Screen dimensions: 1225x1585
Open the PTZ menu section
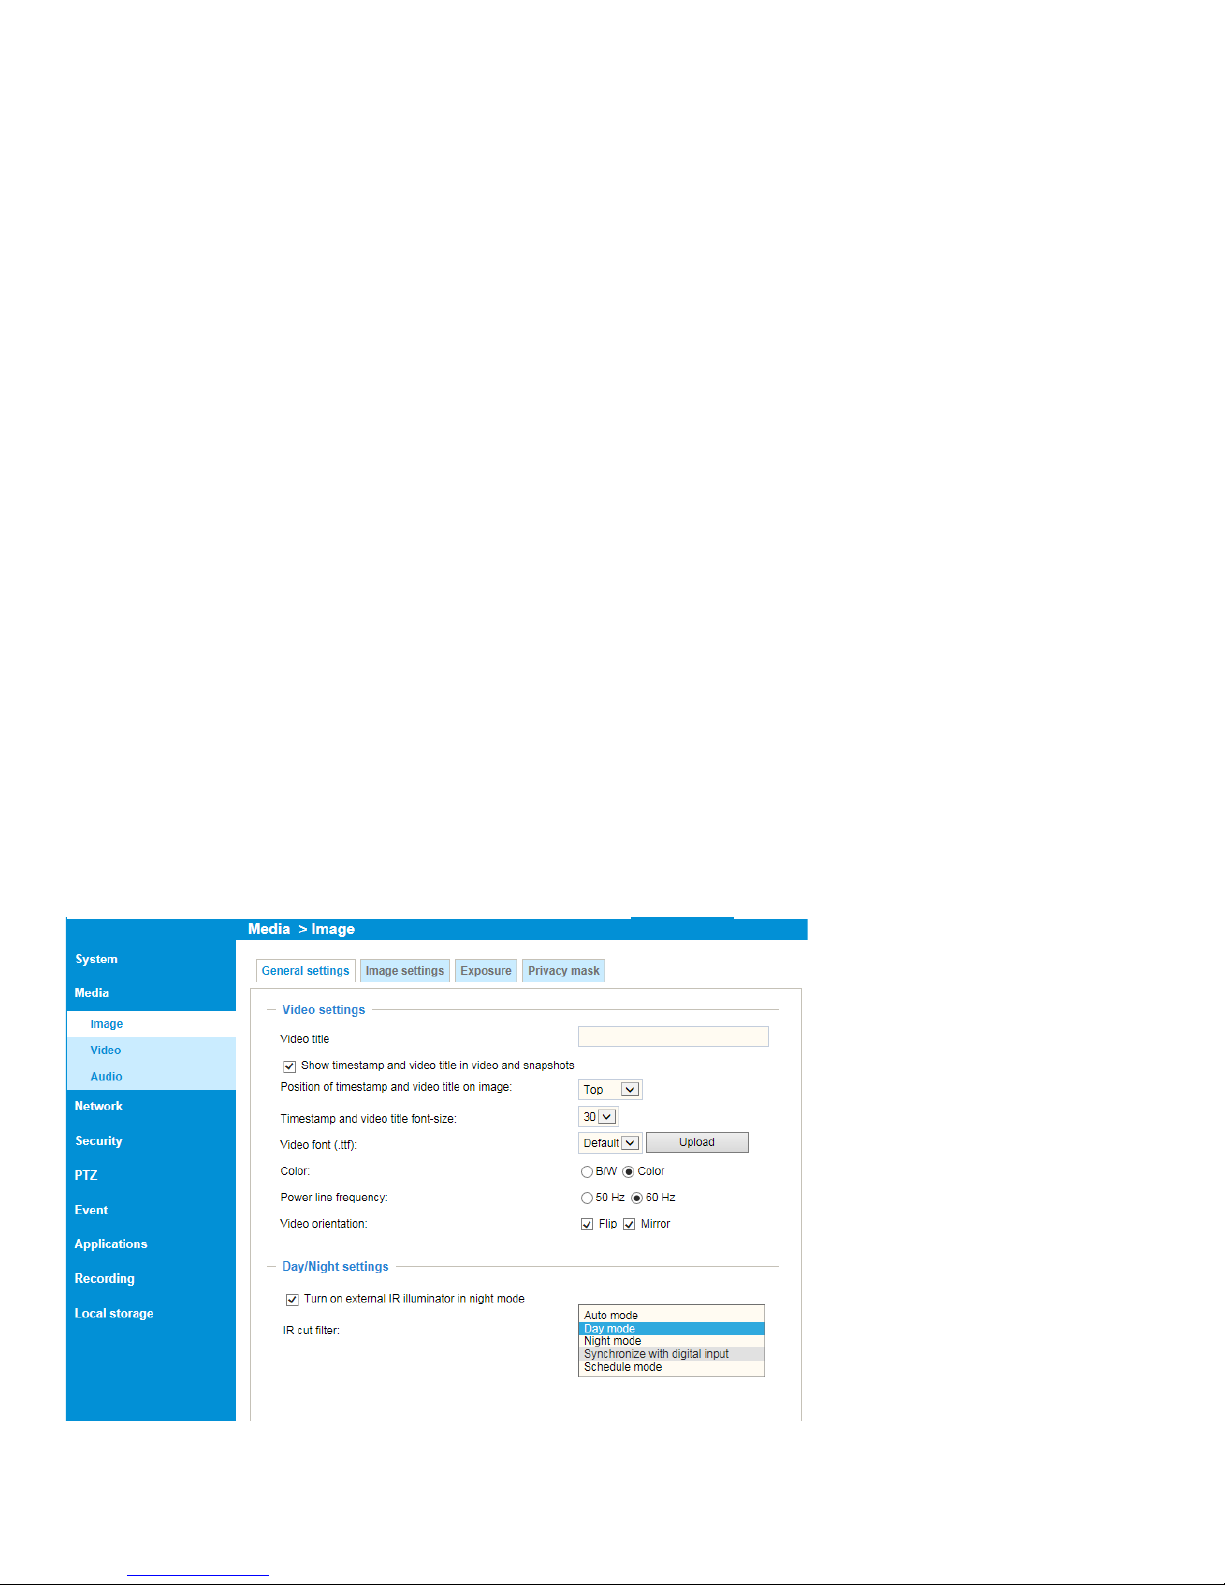coord(86,1175)
